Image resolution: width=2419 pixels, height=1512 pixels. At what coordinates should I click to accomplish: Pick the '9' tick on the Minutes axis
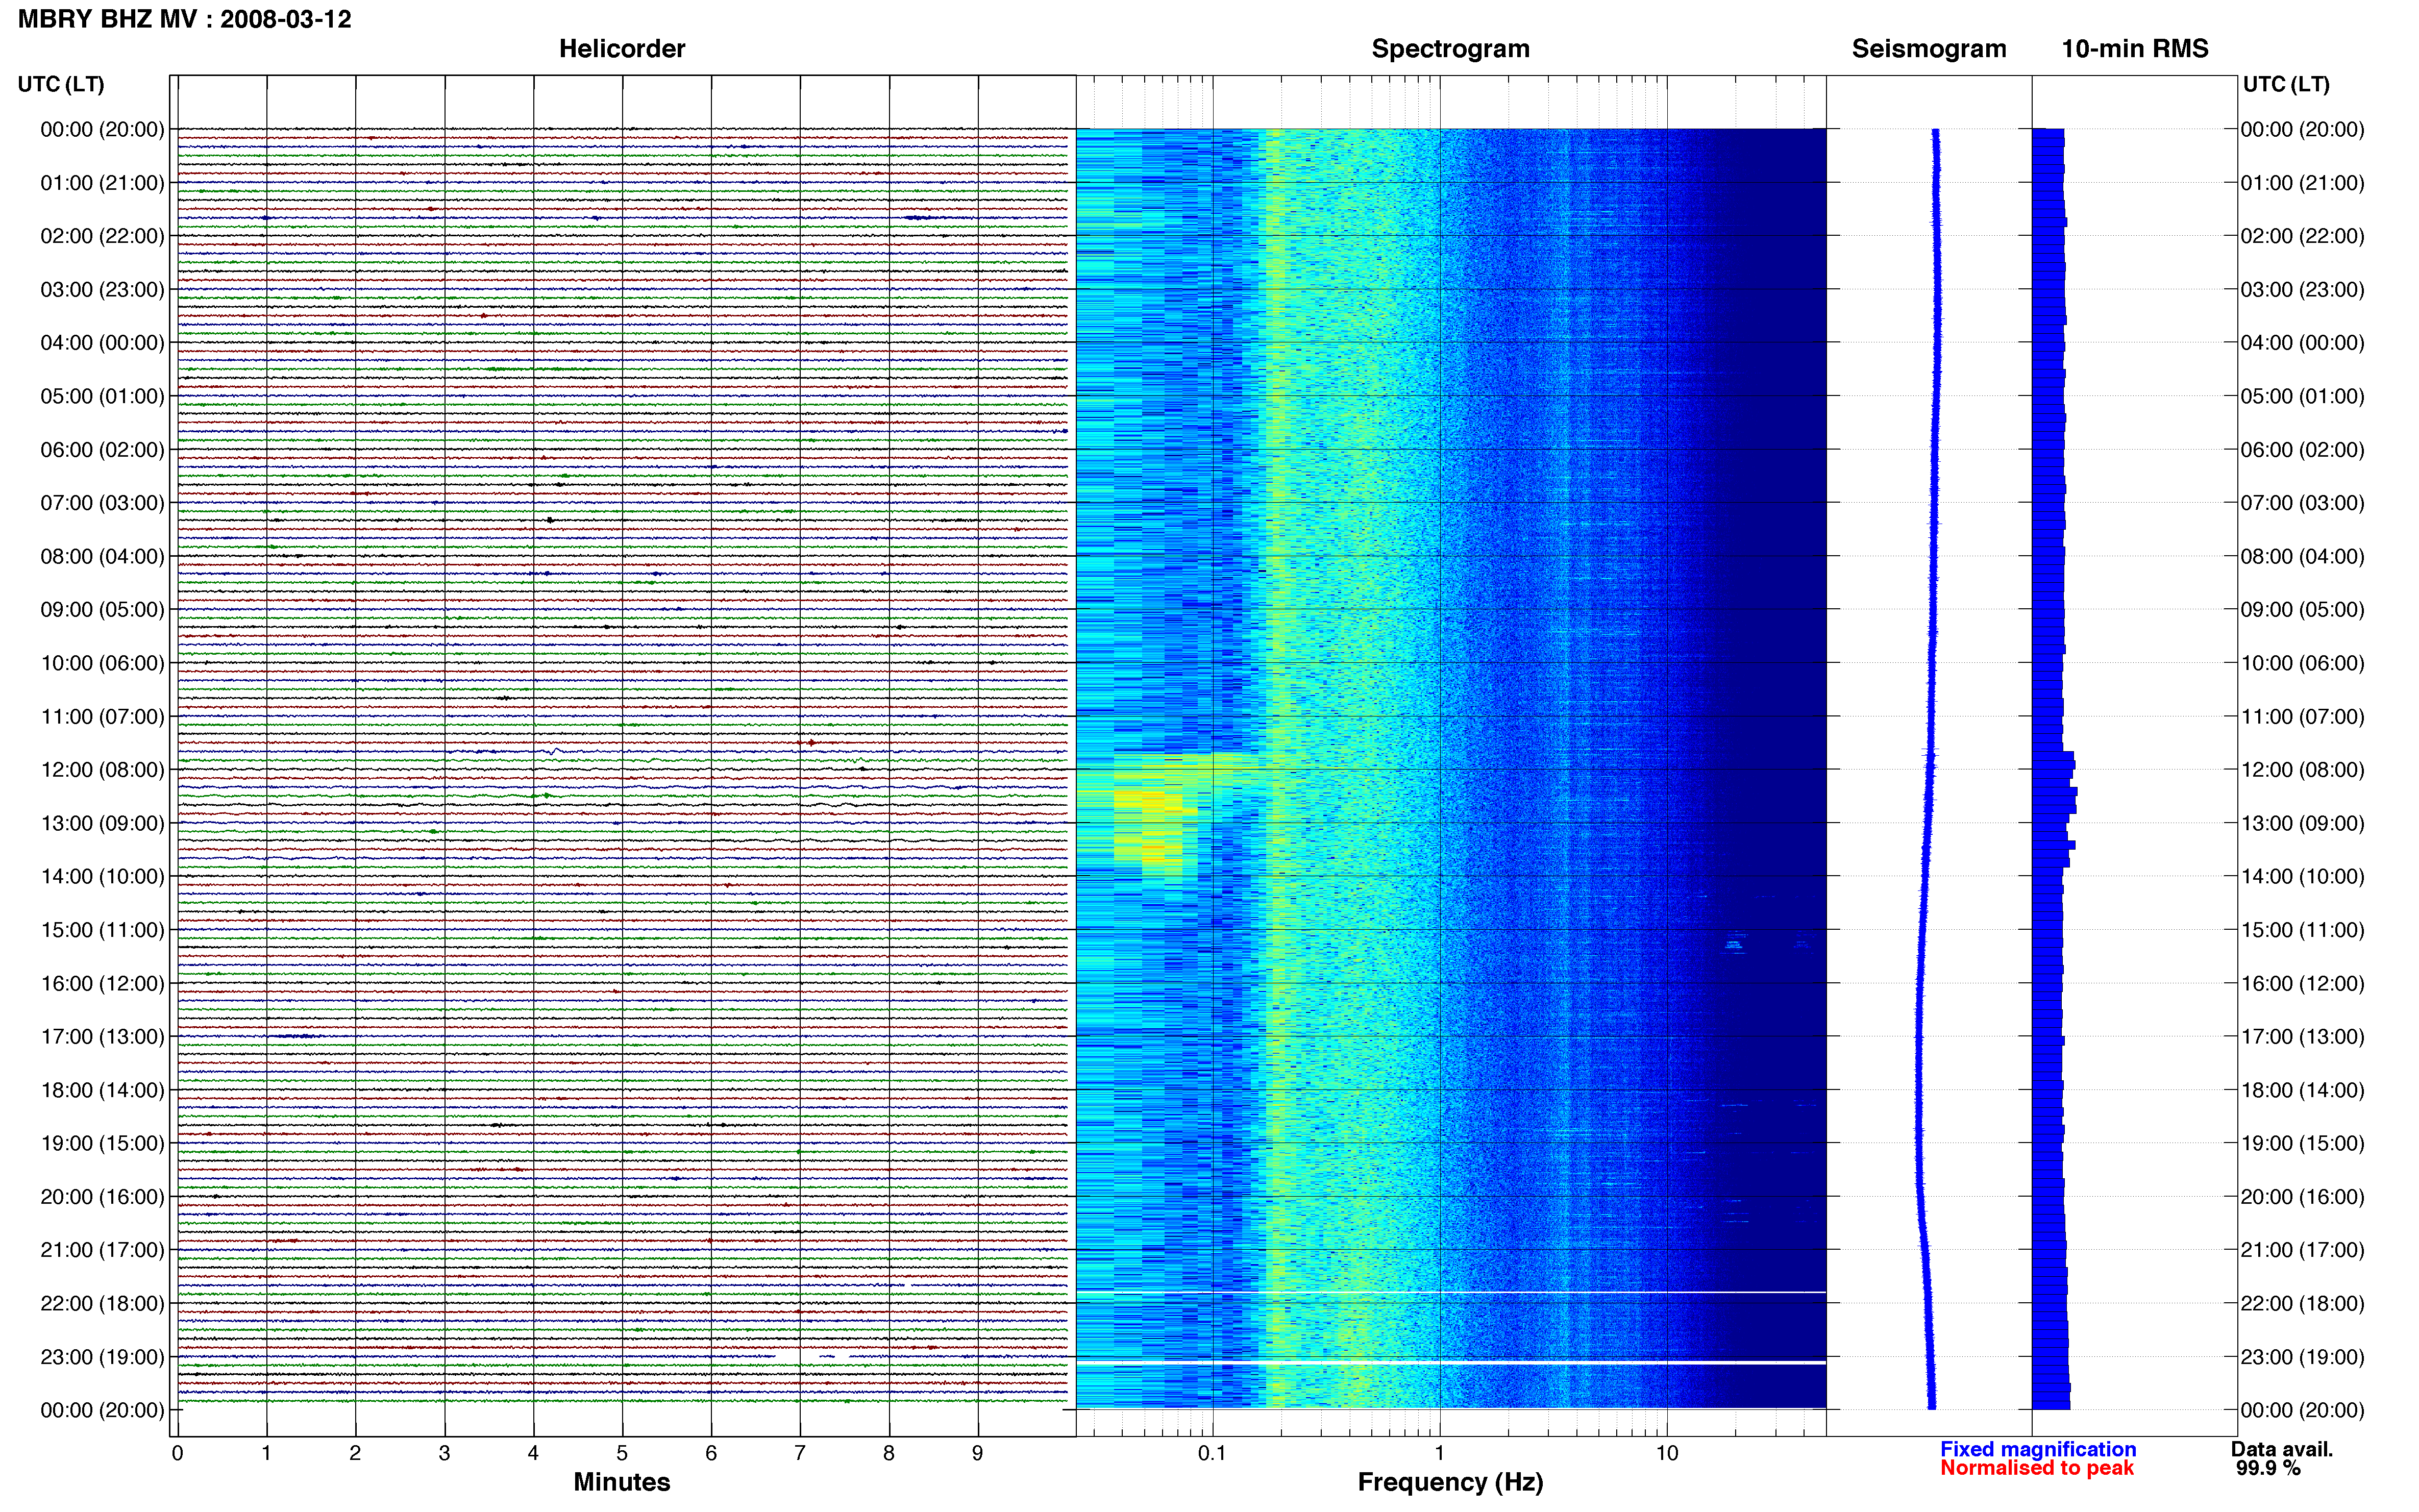click(x=978, y=1453)
